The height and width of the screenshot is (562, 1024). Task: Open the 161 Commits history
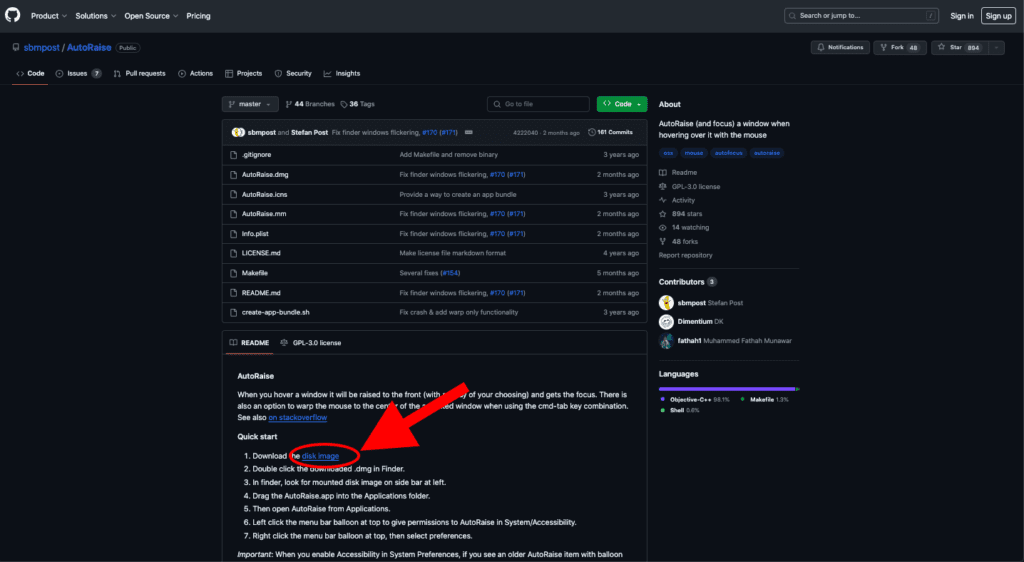coord(611,133)
